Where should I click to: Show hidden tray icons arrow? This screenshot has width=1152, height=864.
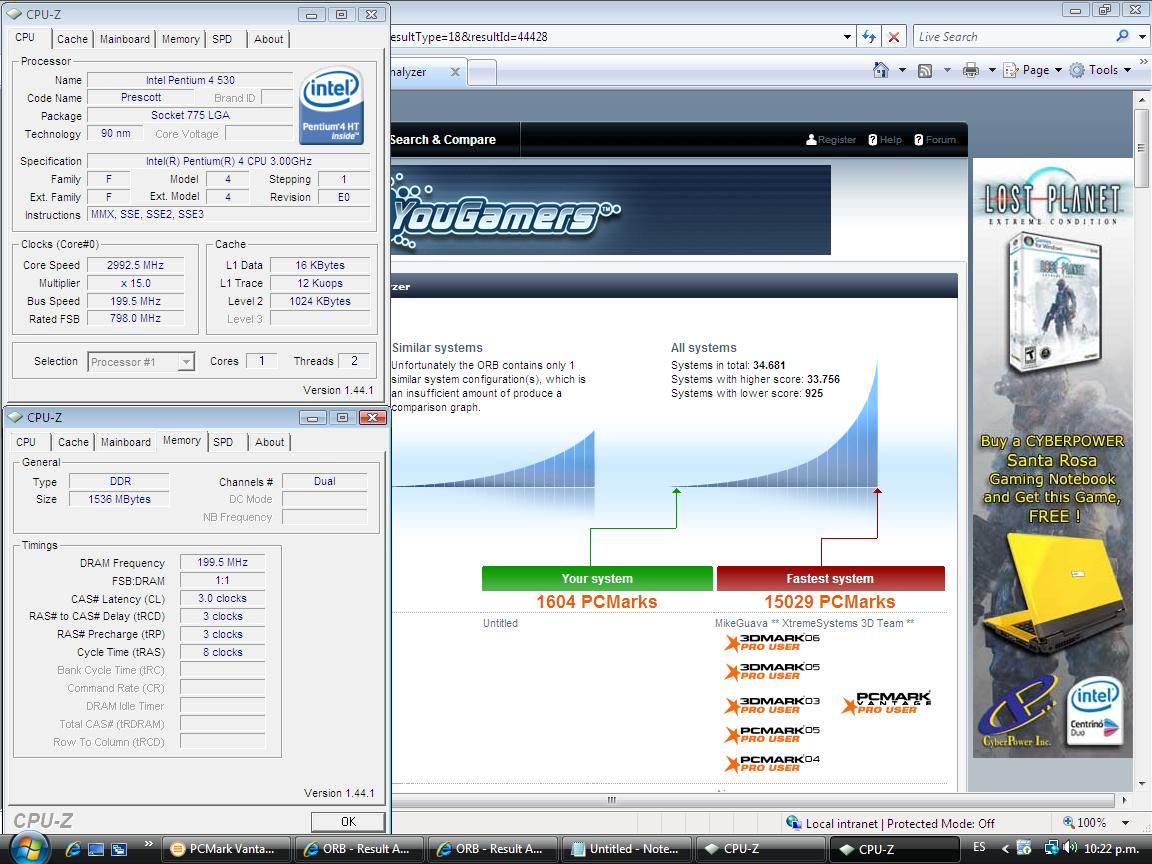(1004, 849)
